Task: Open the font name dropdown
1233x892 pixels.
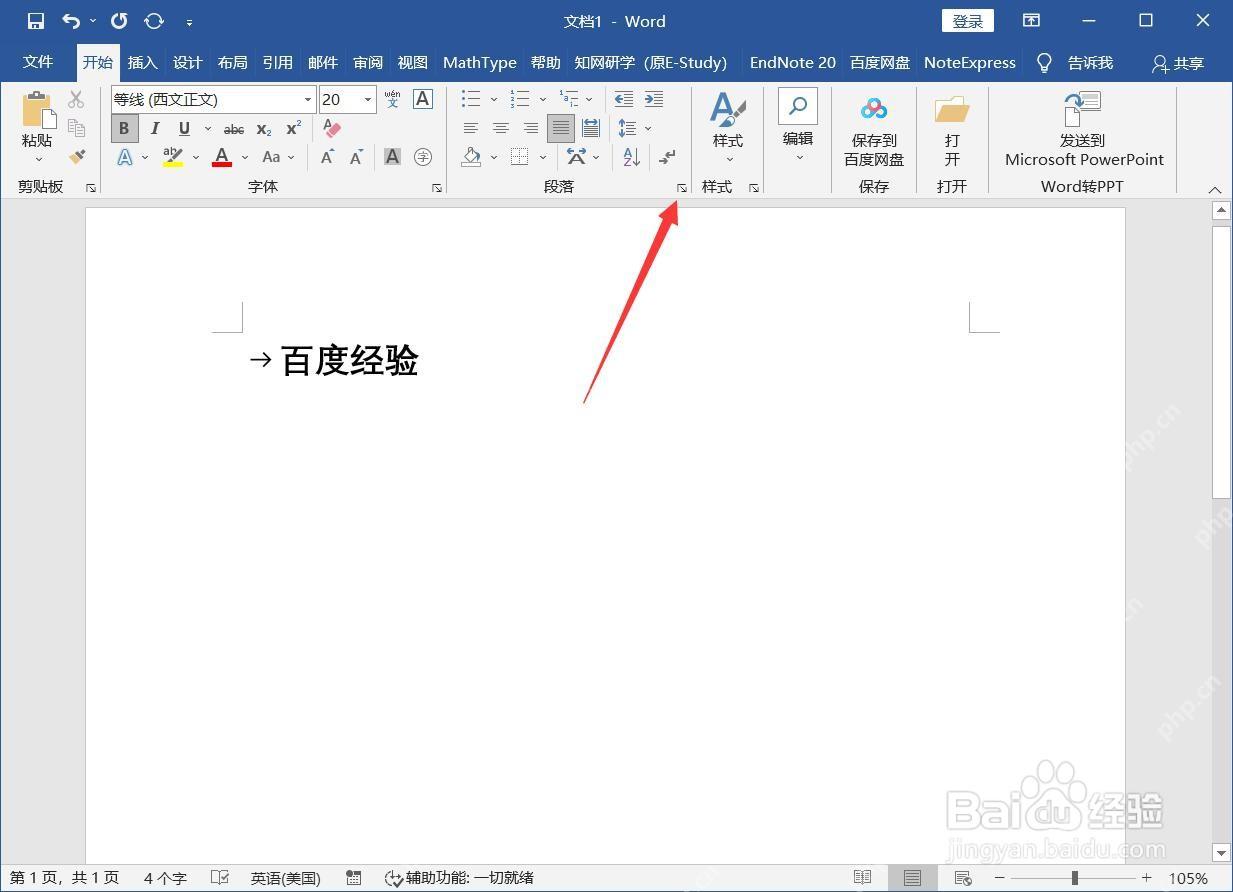Action: [307, 100]
